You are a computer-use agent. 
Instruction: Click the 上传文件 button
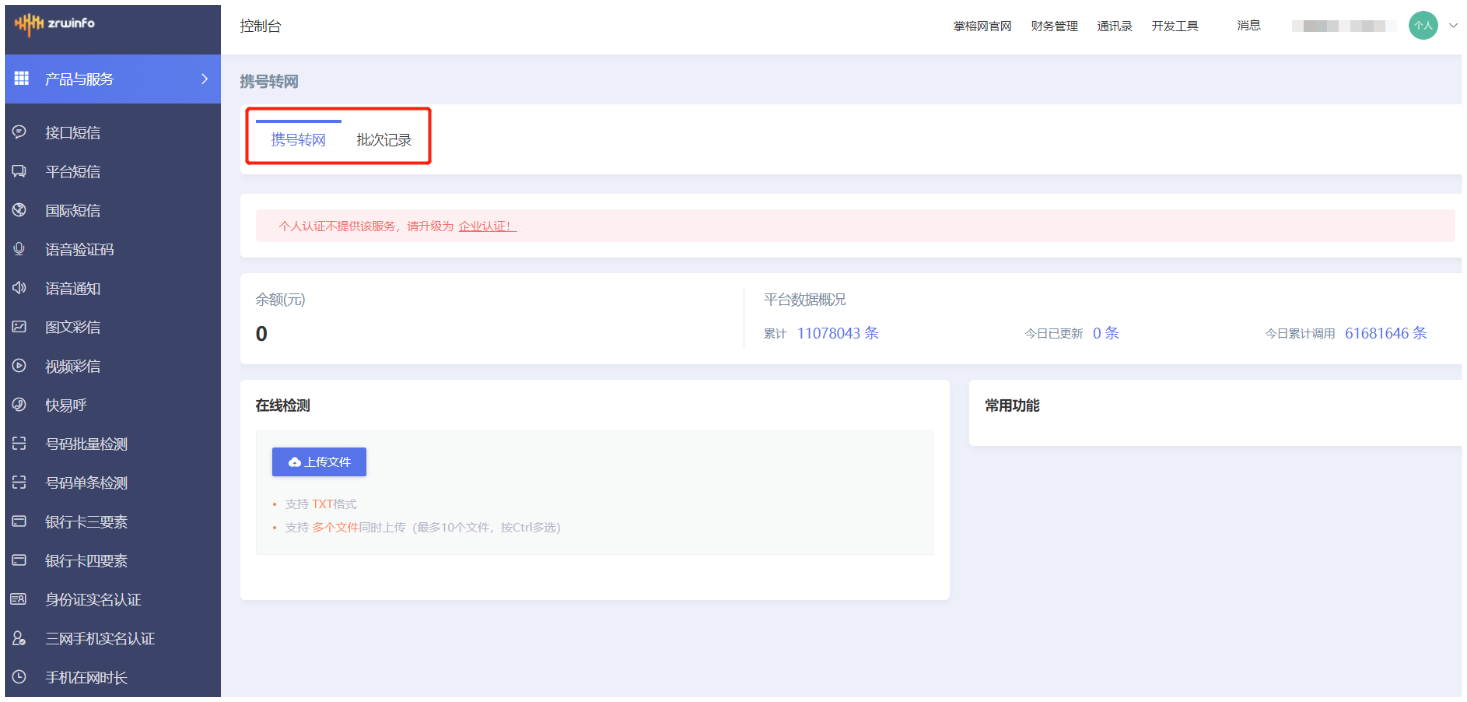[319, 462]
